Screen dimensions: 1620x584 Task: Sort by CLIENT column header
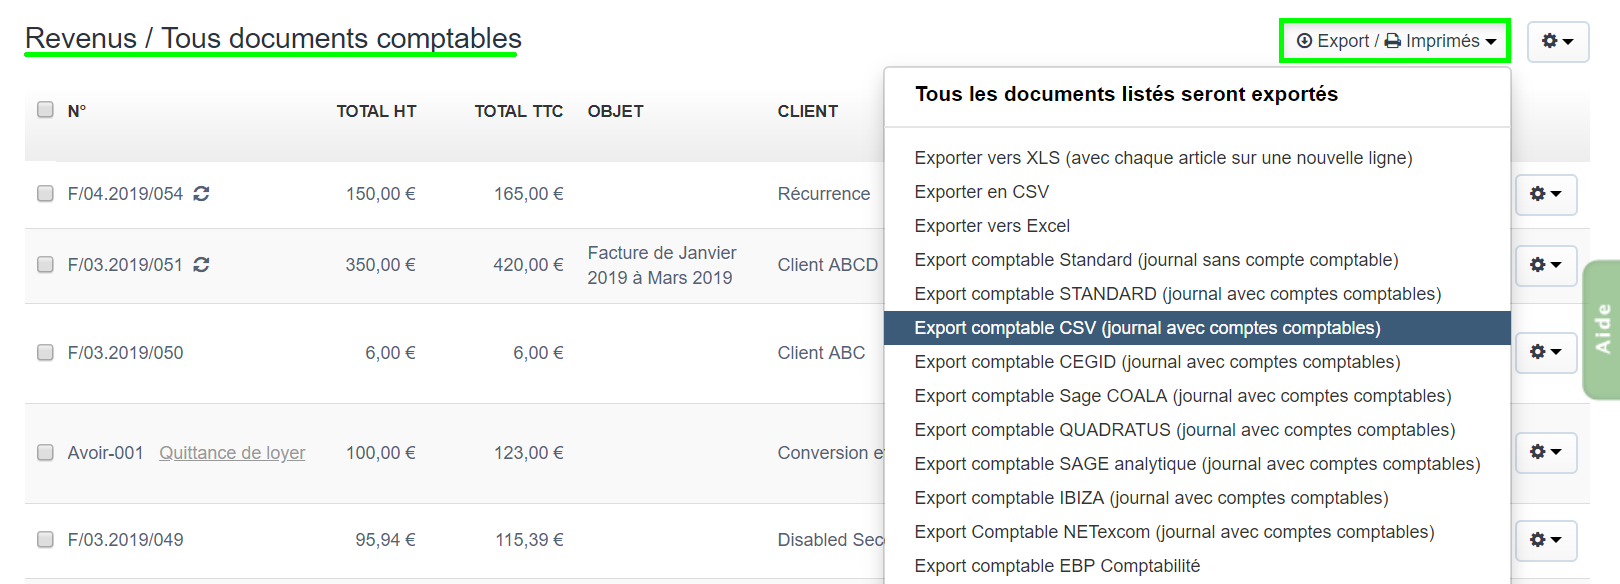click(x=808, y=111)
